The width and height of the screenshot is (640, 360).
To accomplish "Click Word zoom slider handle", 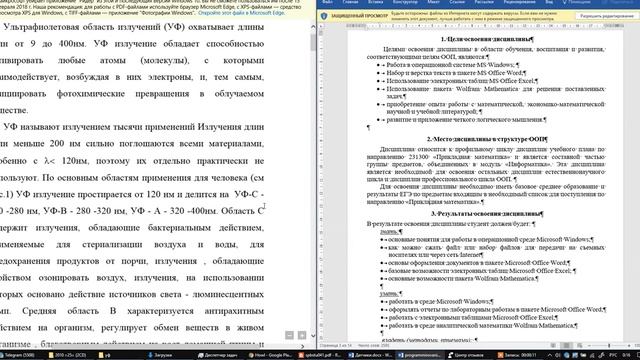I will coord(609,345).
